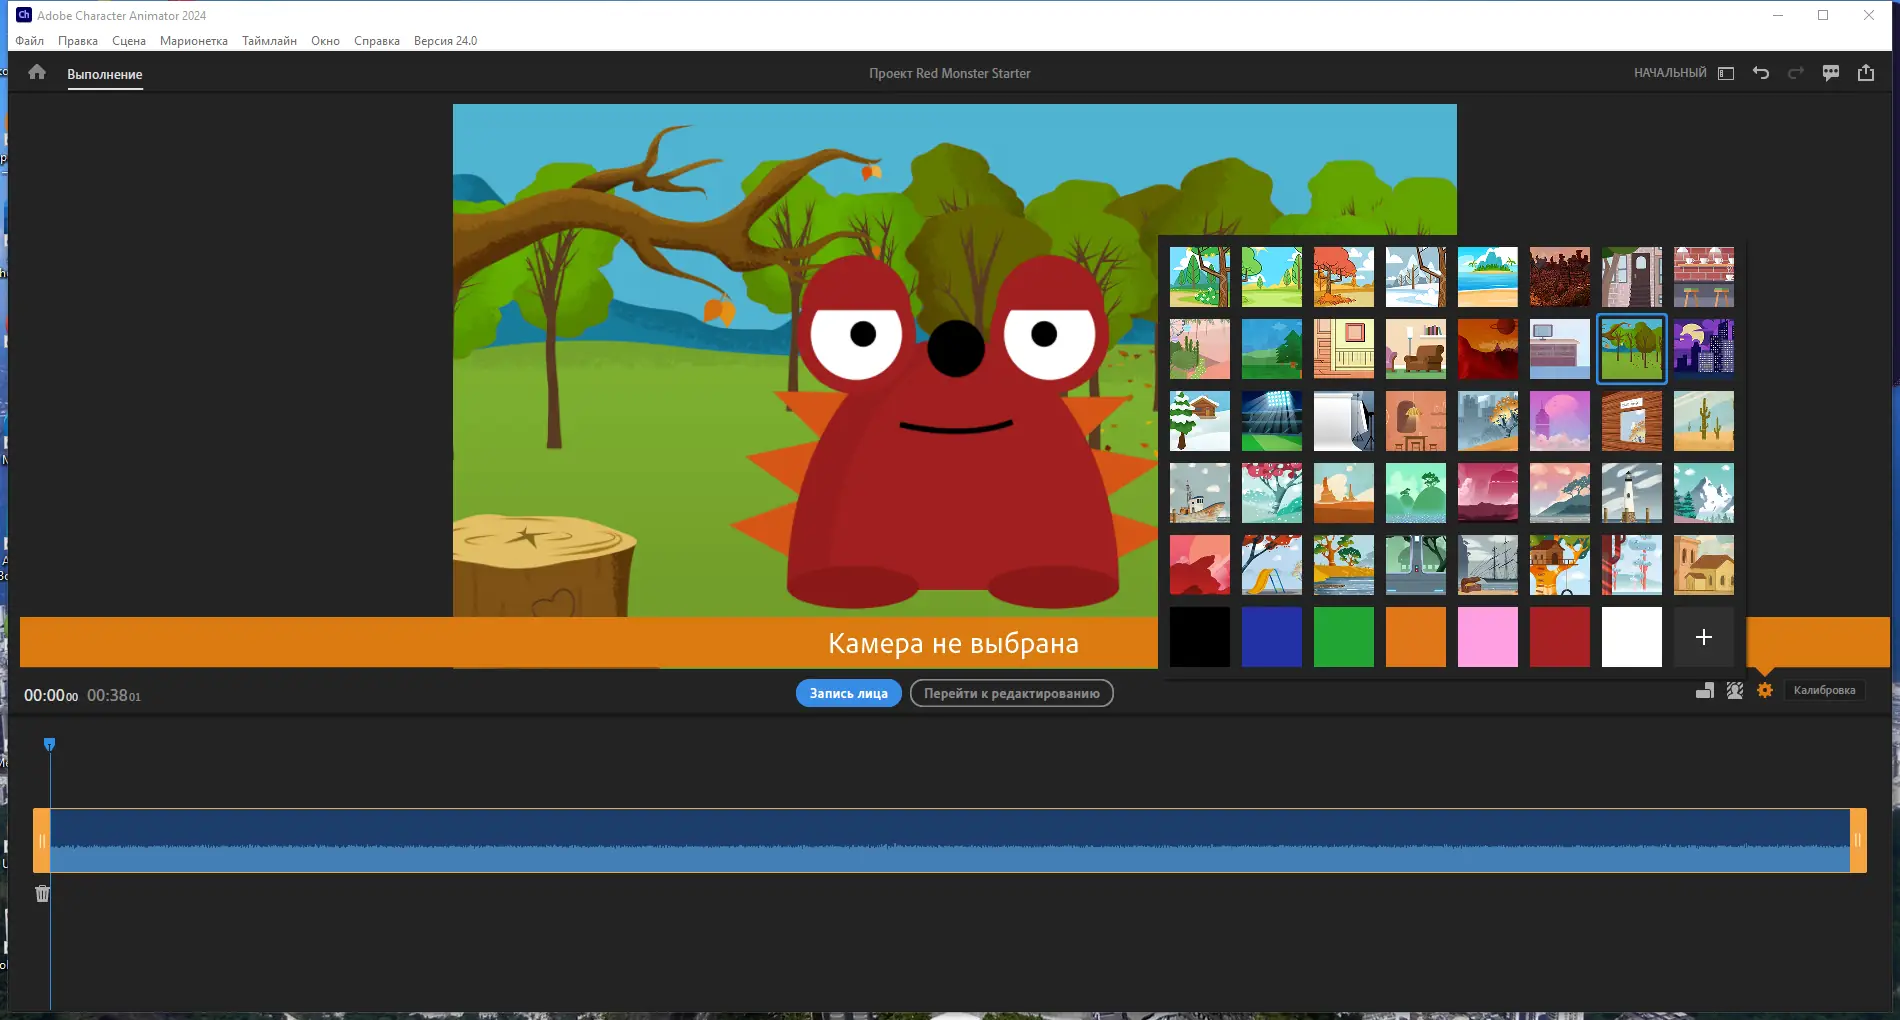Go to the Home screen icon

click(37, 72)
